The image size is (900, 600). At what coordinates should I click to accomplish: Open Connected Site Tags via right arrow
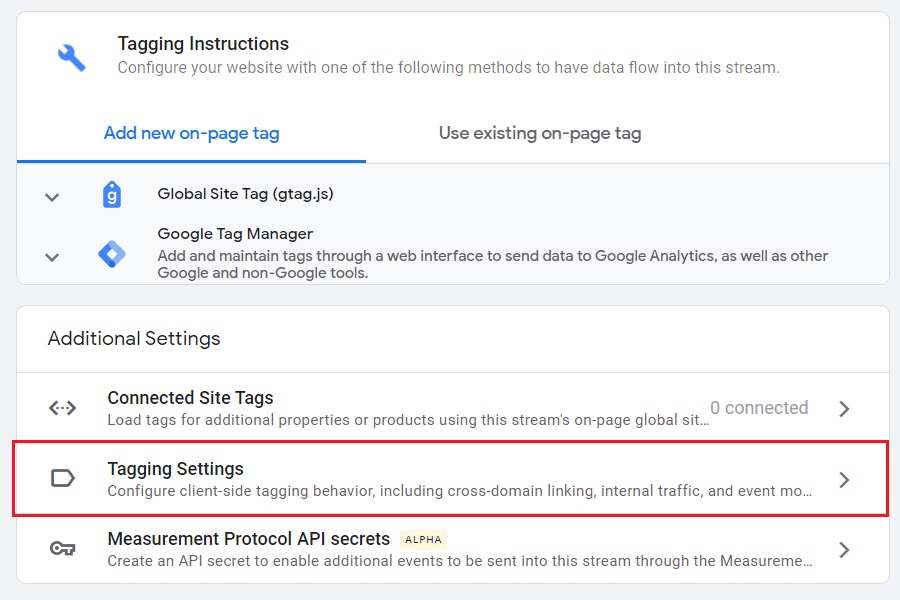(844, 409)
